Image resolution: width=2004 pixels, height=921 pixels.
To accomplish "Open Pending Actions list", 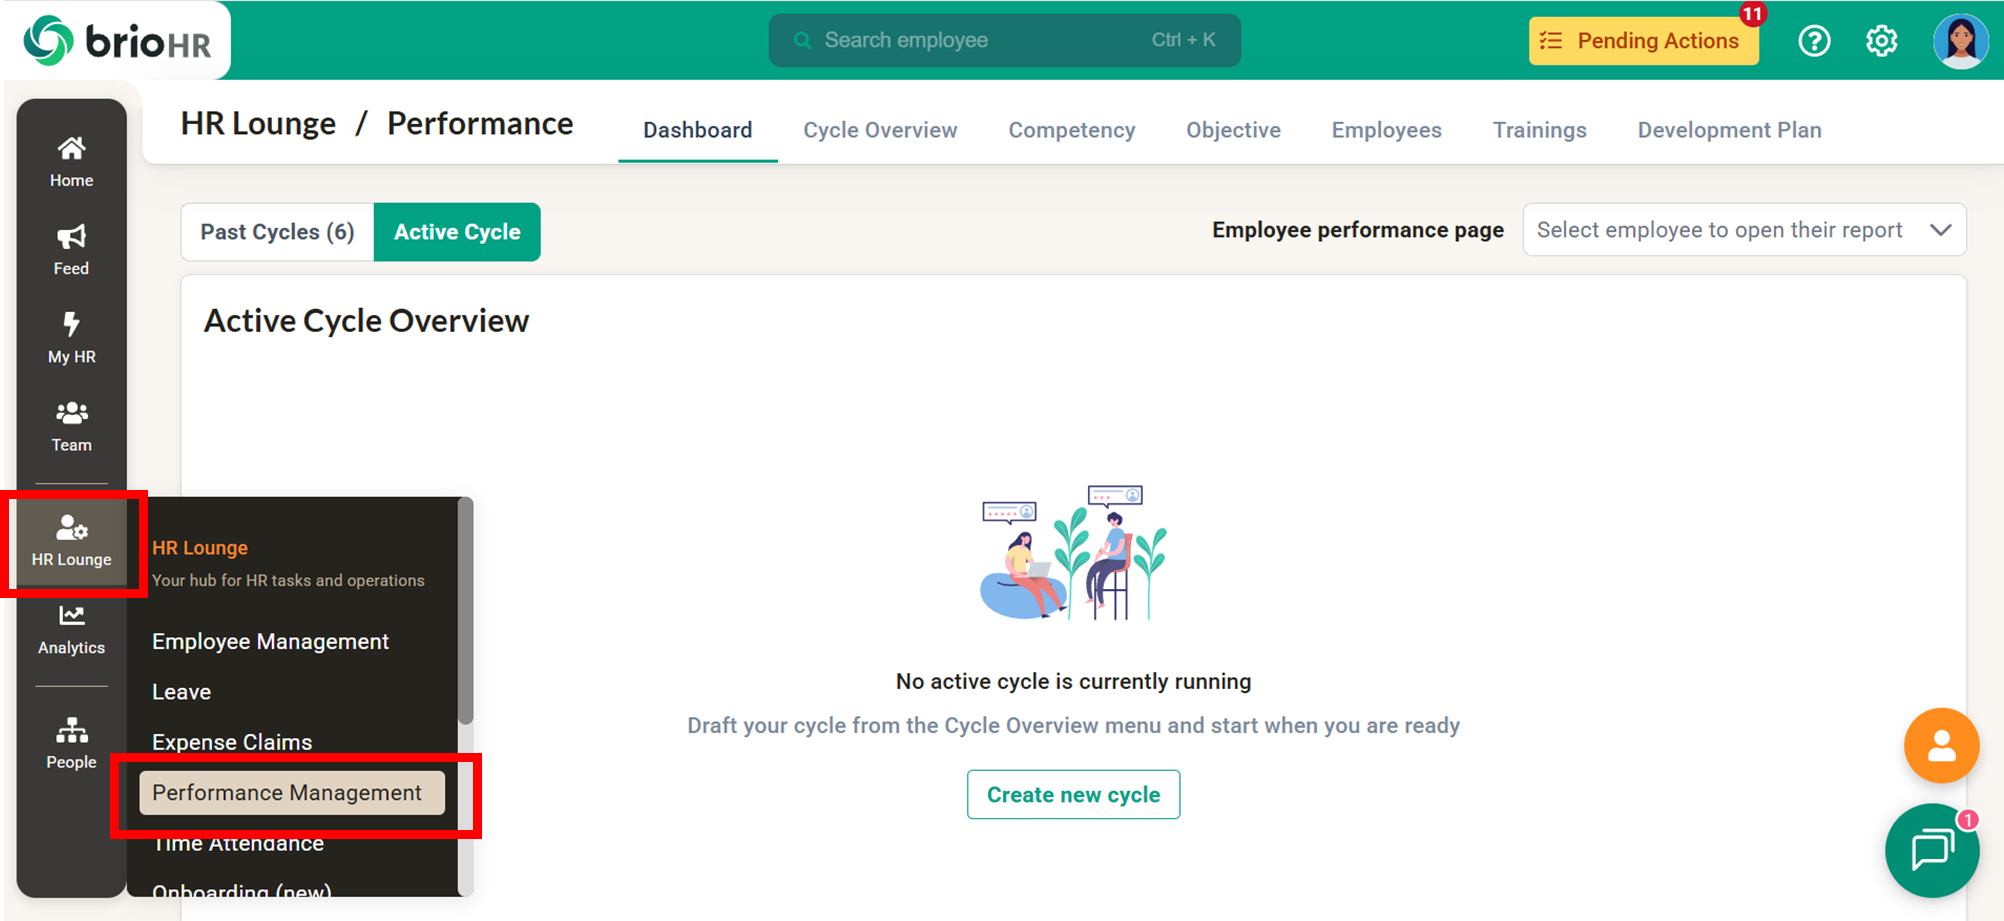I will [1643, 41].
